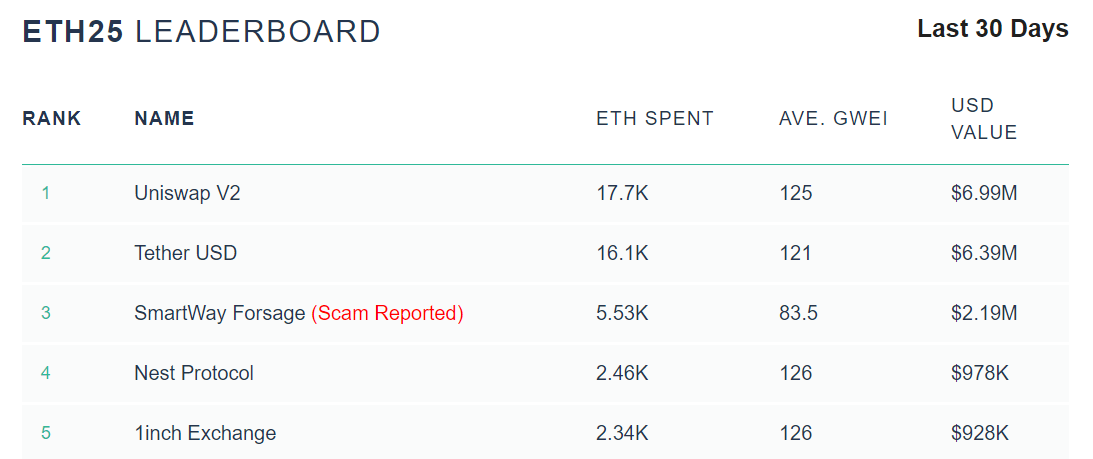Click the red Scam Reported label

[387, 313]
